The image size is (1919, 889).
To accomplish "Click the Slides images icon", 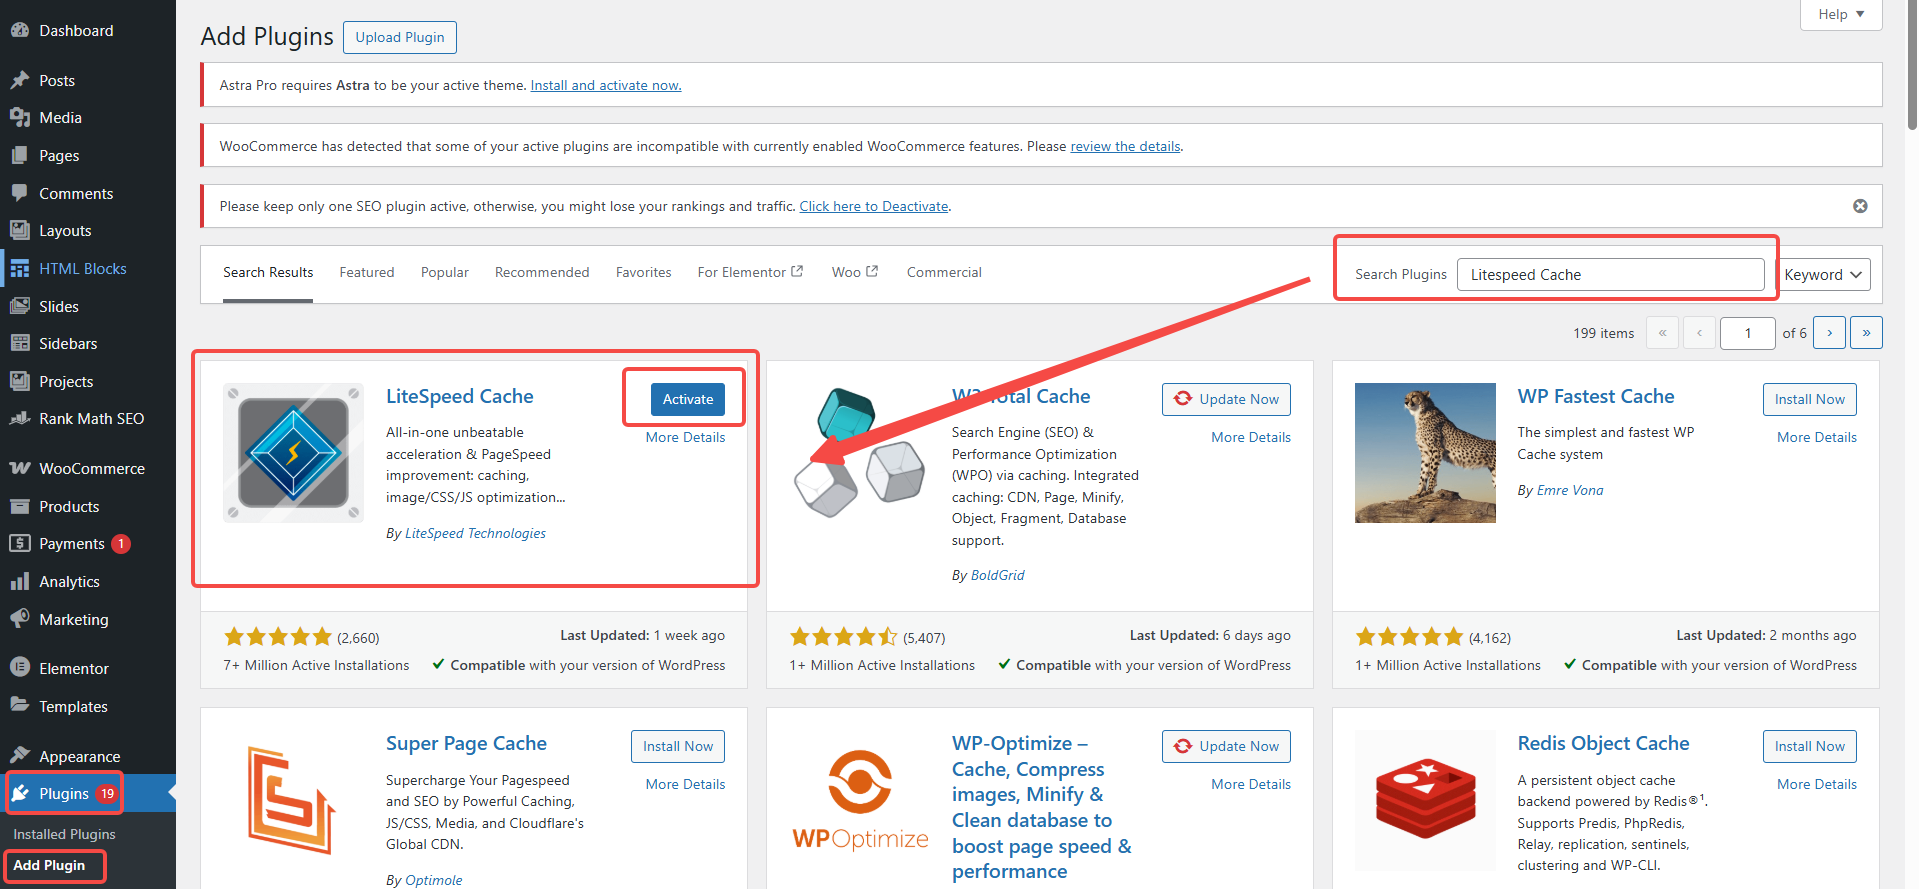I will click(20, 306).
